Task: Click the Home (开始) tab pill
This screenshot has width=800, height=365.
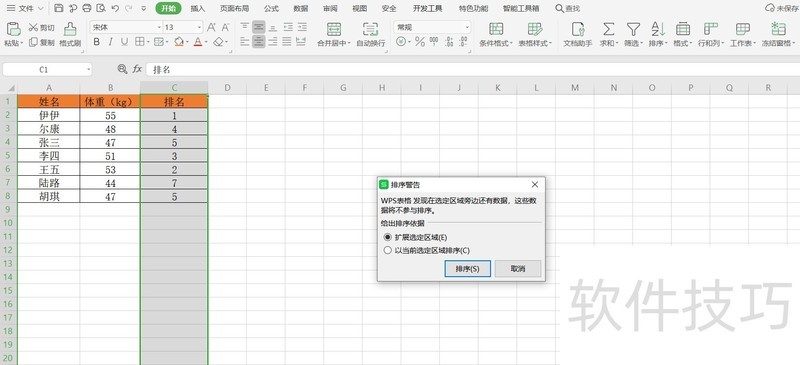Action: (x=168, y=8)
